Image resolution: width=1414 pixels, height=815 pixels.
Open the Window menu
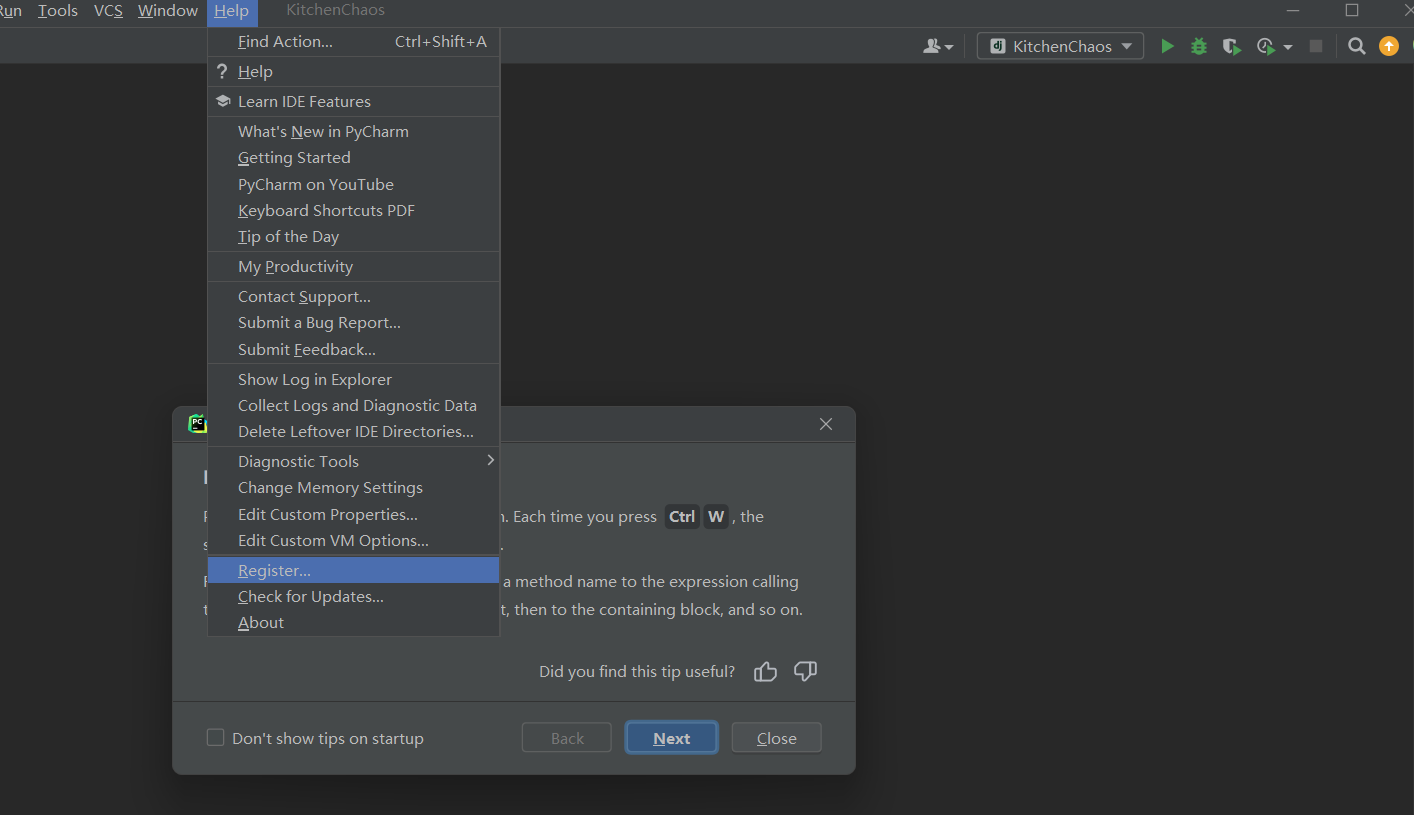168,11
